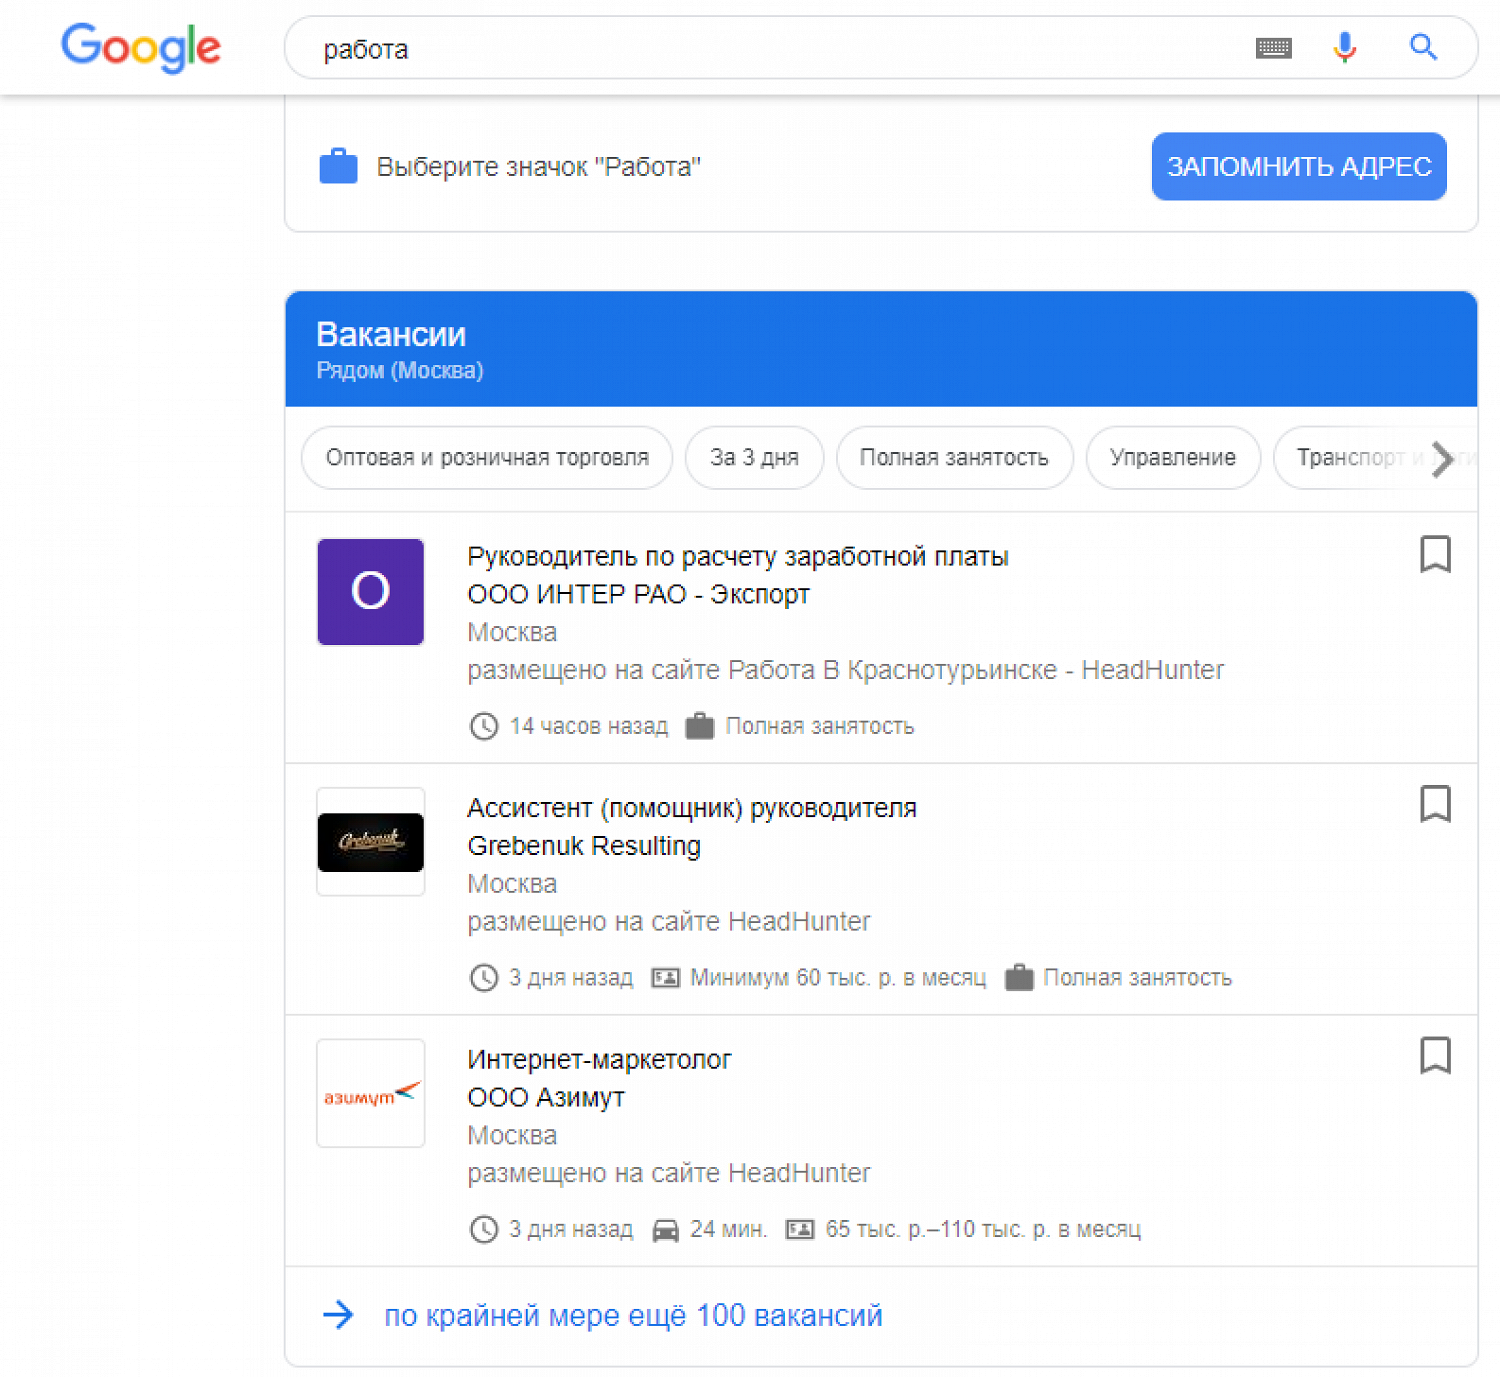Apply the За 3 дня filter chip

click(x=754, y=458)
